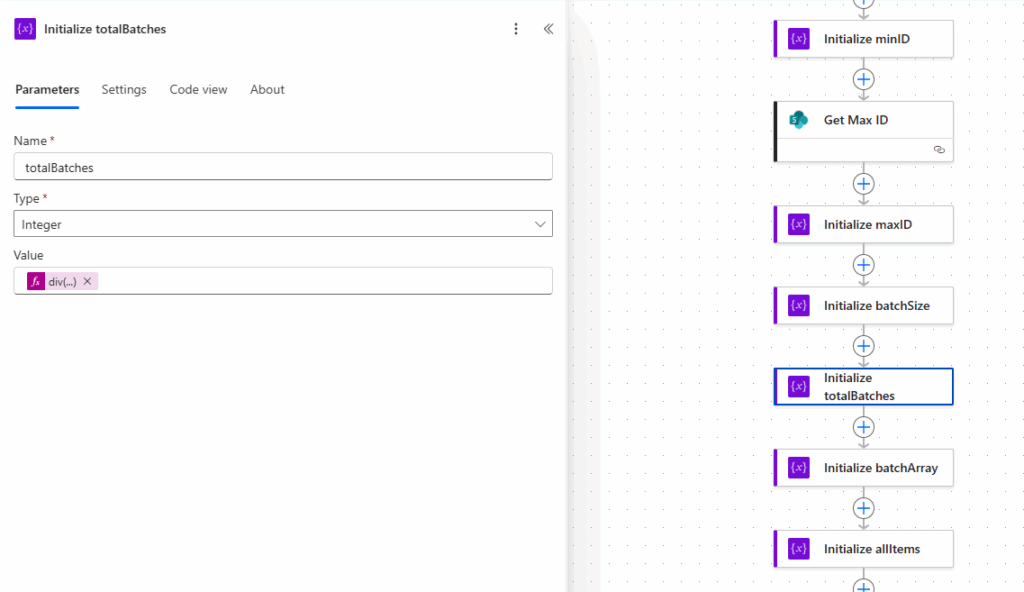
Task: Insert a step after Initialize totalBatches
Action: 863,427
